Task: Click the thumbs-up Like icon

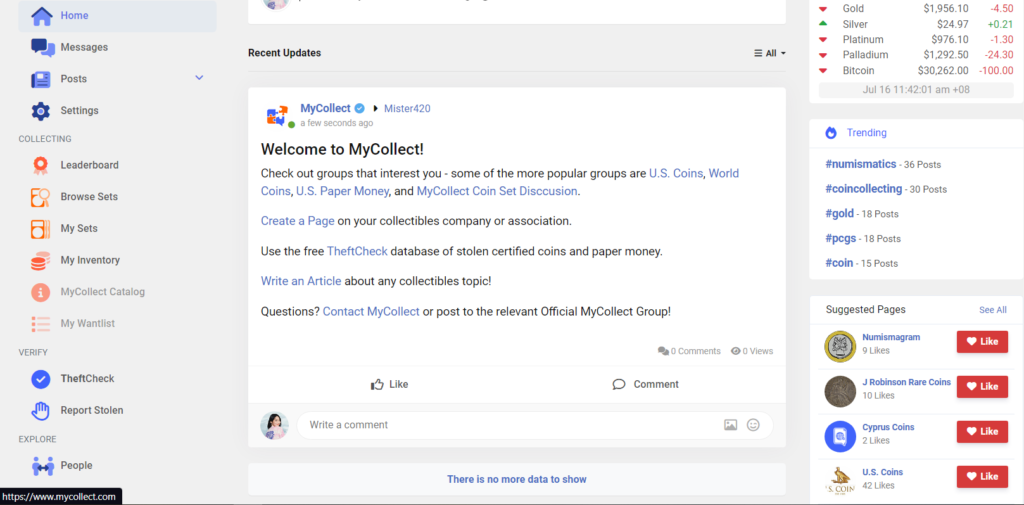Action: coord(377,384)
